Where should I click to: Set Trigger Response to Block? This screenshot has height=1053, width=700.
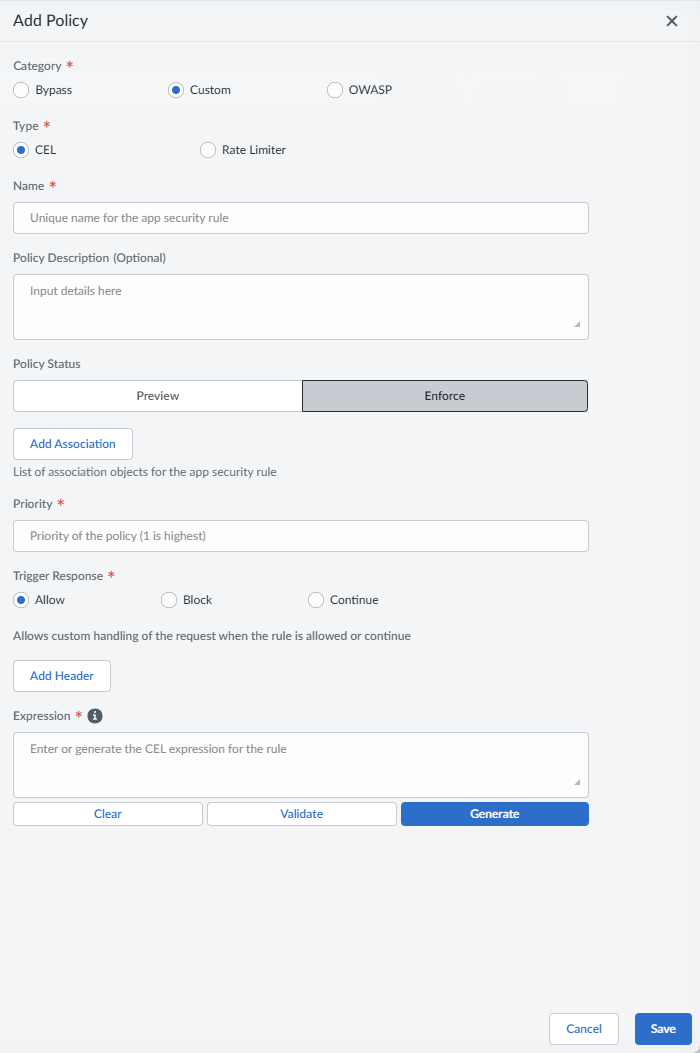(x=169, y=600)
